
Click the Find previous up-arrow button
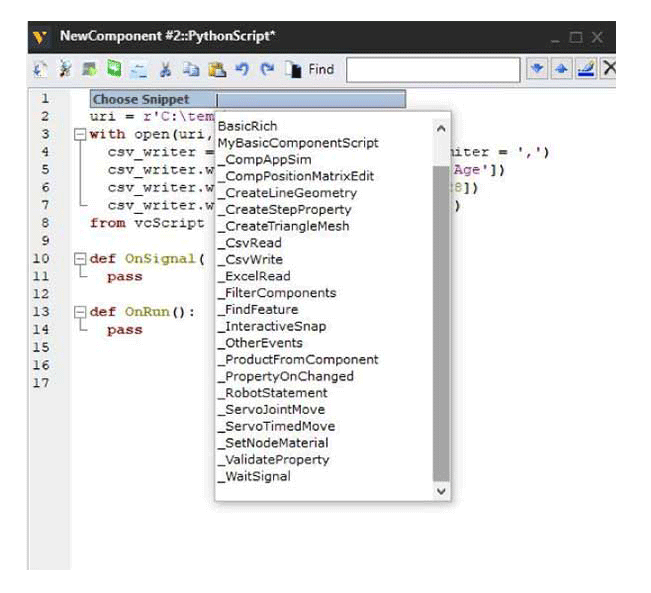click(561, 69)
